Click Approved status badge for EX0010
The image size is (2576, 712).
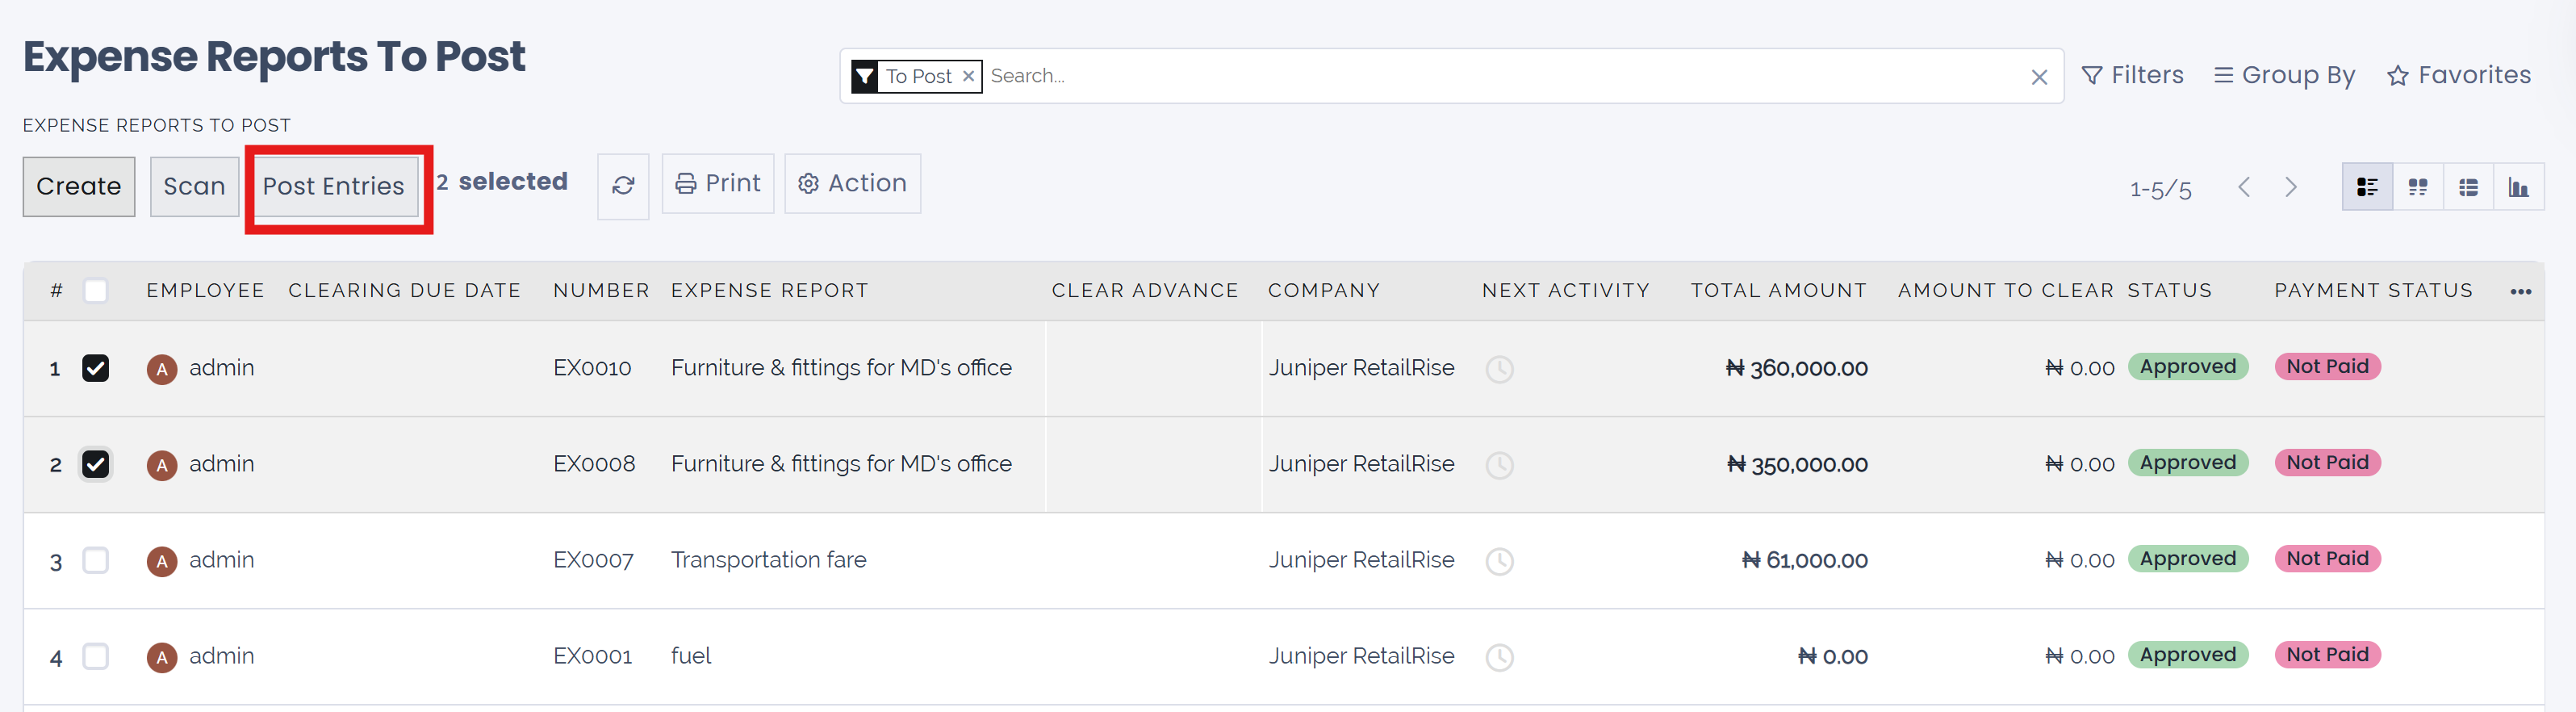(x=2188, y=367)
